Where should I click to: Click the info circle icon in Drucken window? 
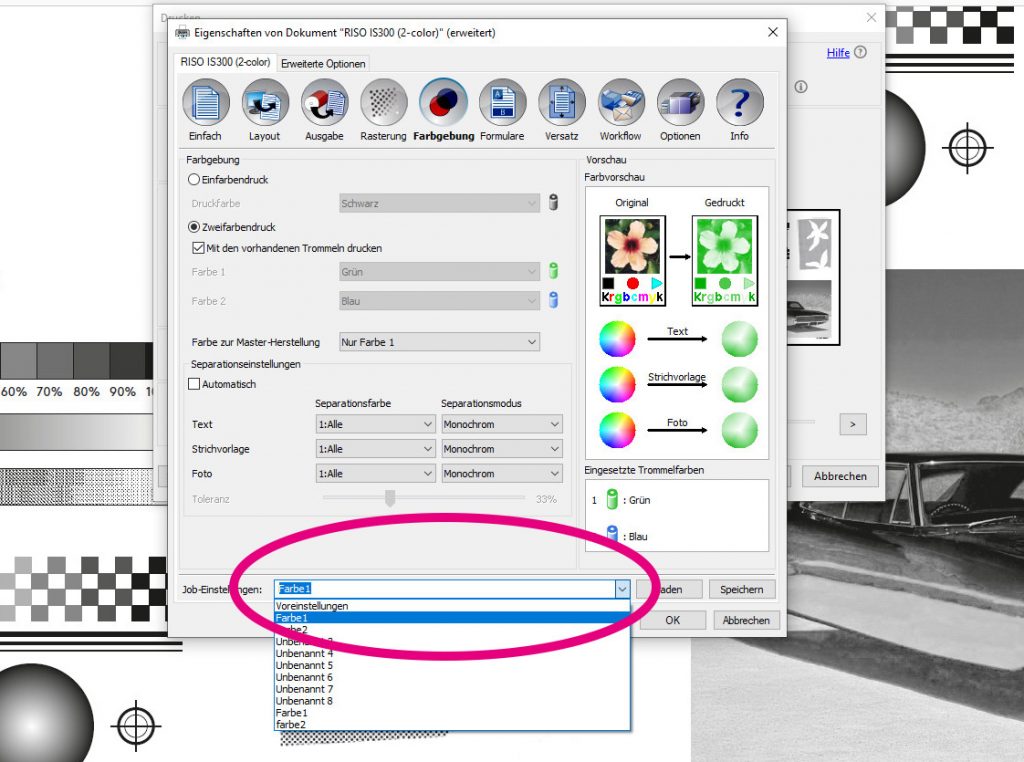pyautogui.click(x=801, y=87)
